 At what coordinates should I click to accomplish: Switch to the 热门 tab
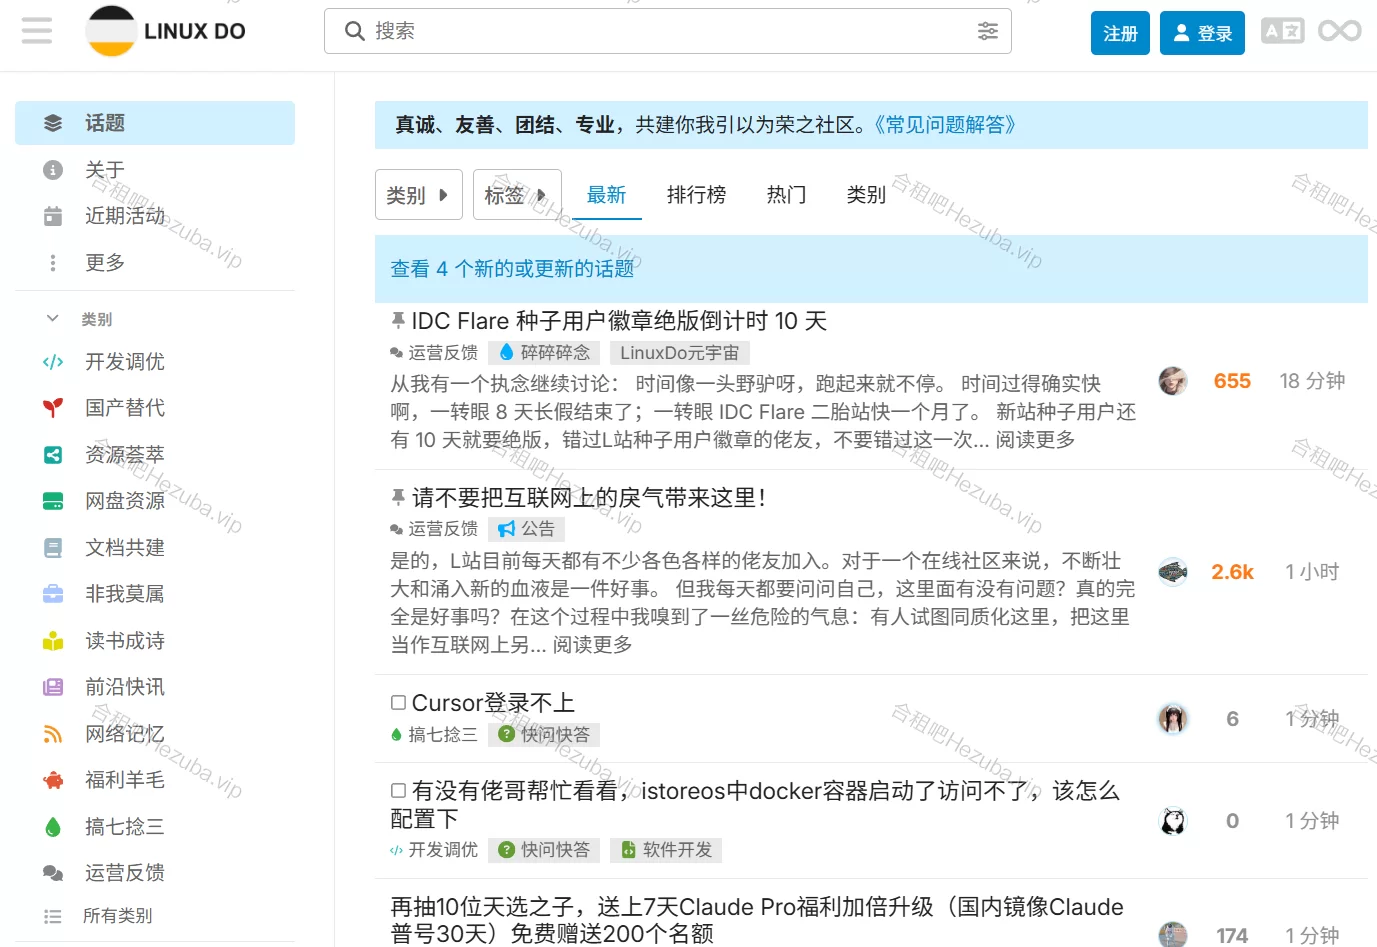(786, 195)
